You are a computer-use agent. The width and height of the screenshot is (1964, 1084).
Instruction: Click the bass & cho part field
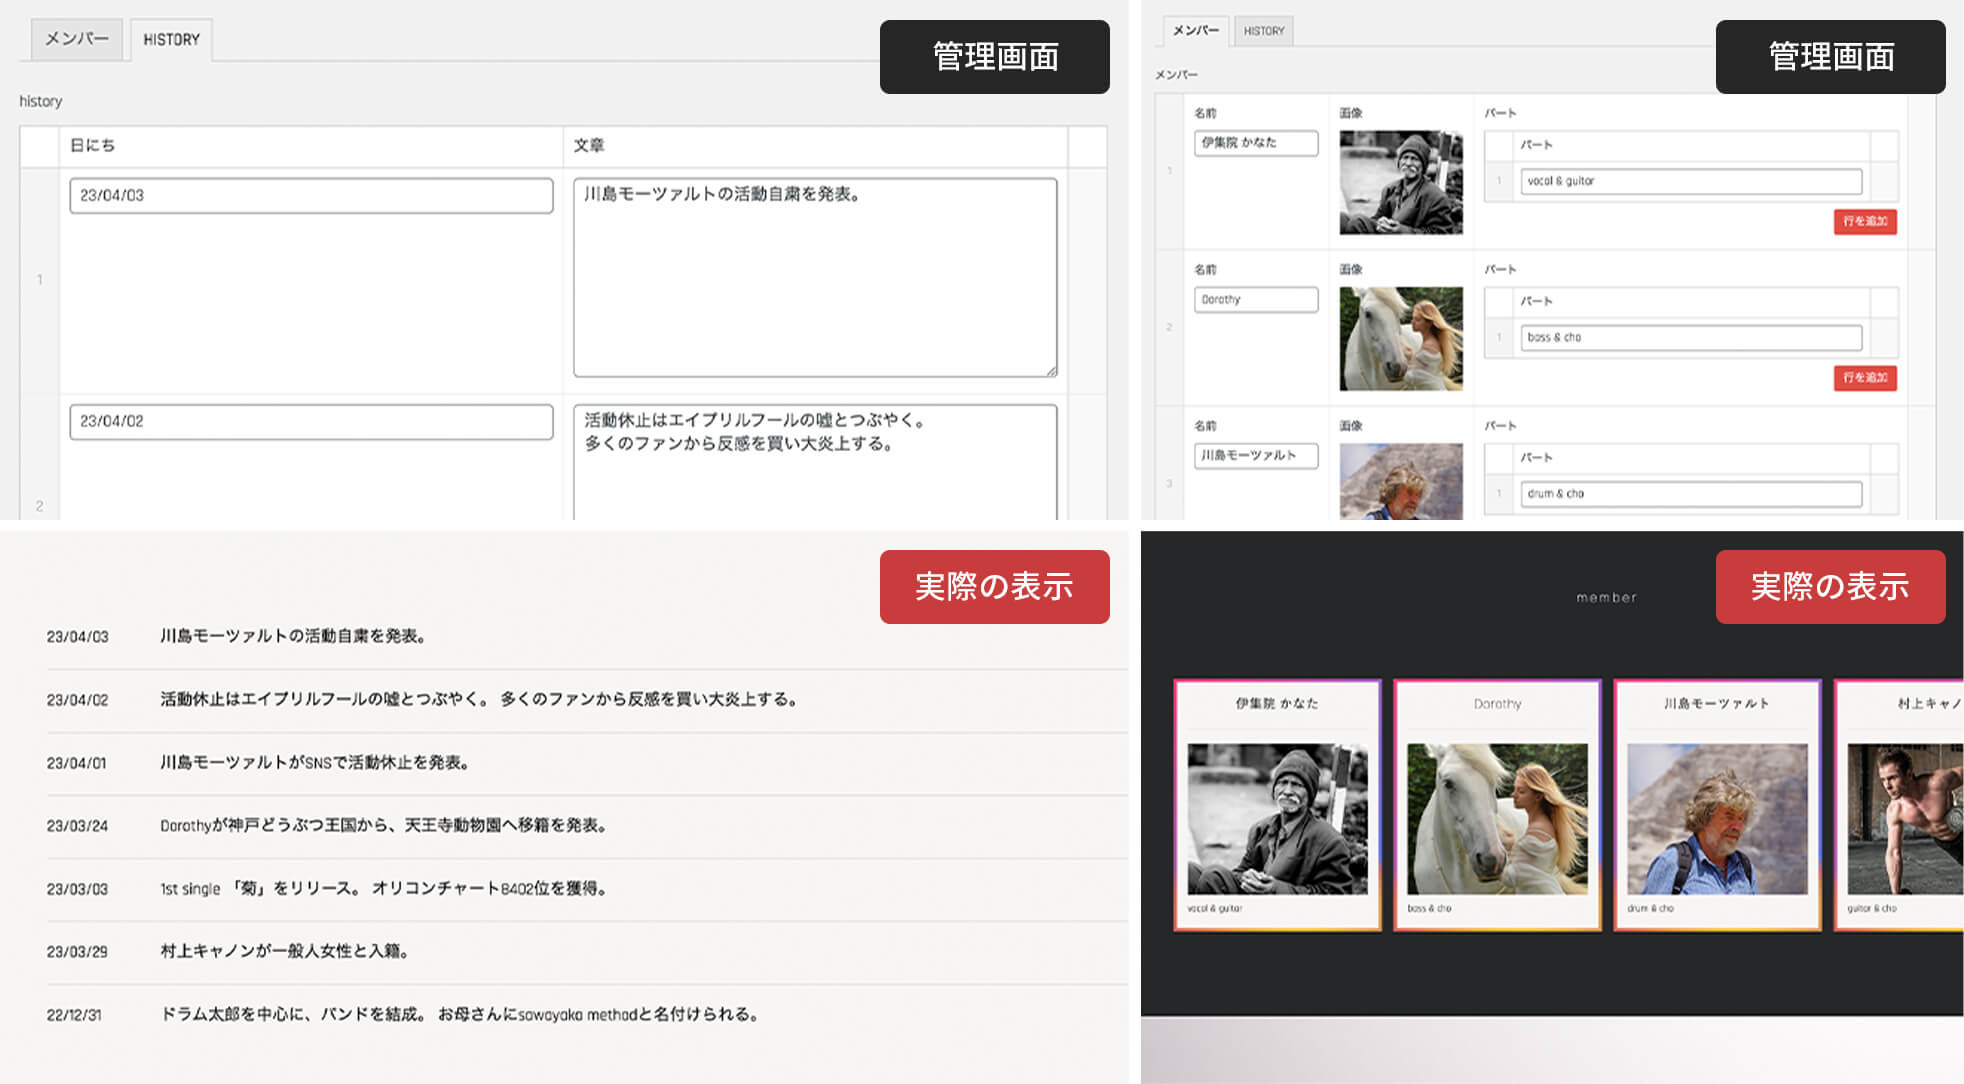1690,337
